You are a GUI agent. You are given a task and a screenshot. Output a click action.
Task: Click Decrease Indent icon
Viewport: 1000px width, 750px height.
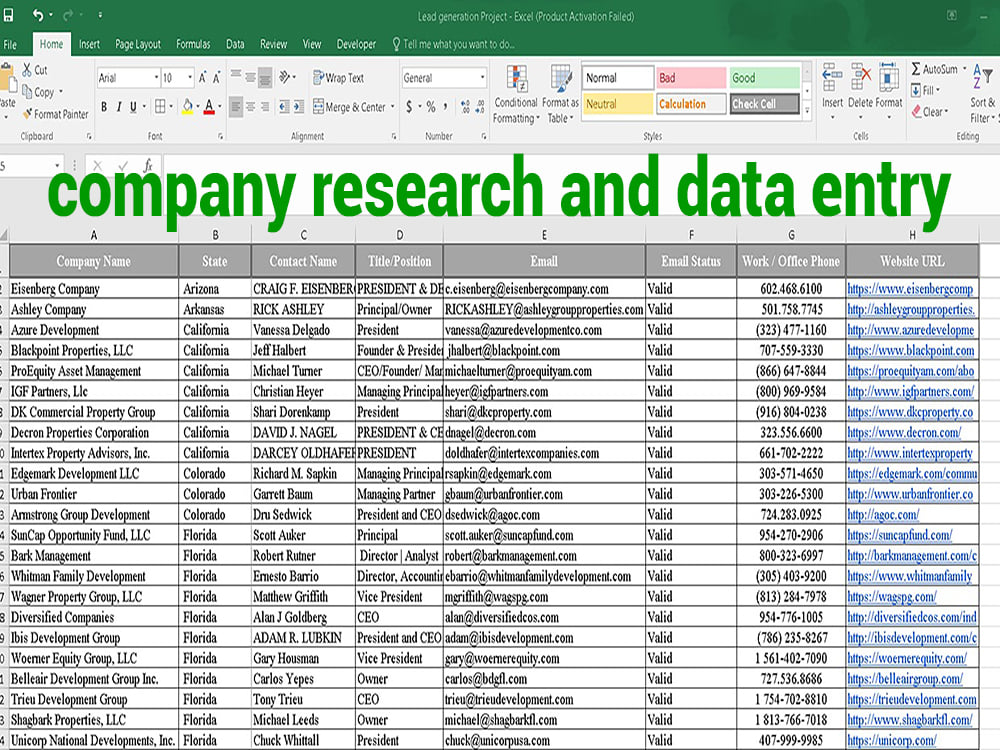[284, 107]
